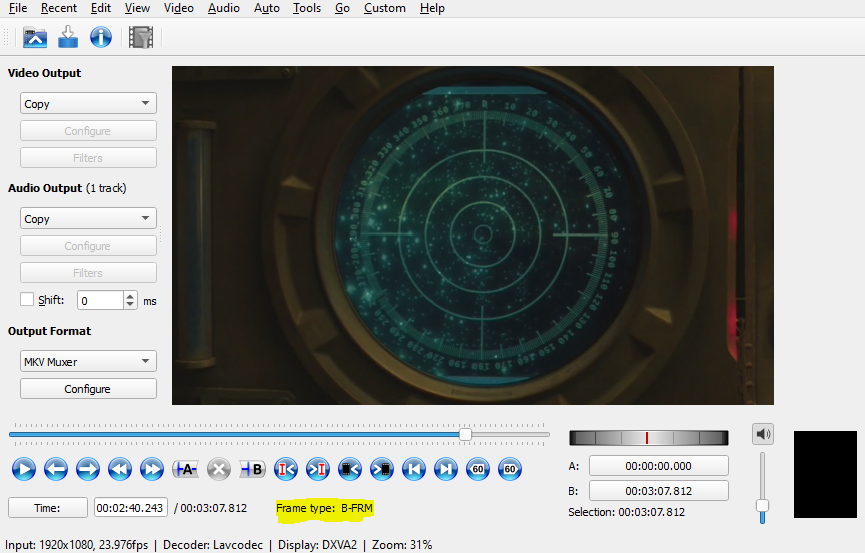Screen dimensions: 865x553
Task: Delete selection with the X button
Action: coord(219,469)
